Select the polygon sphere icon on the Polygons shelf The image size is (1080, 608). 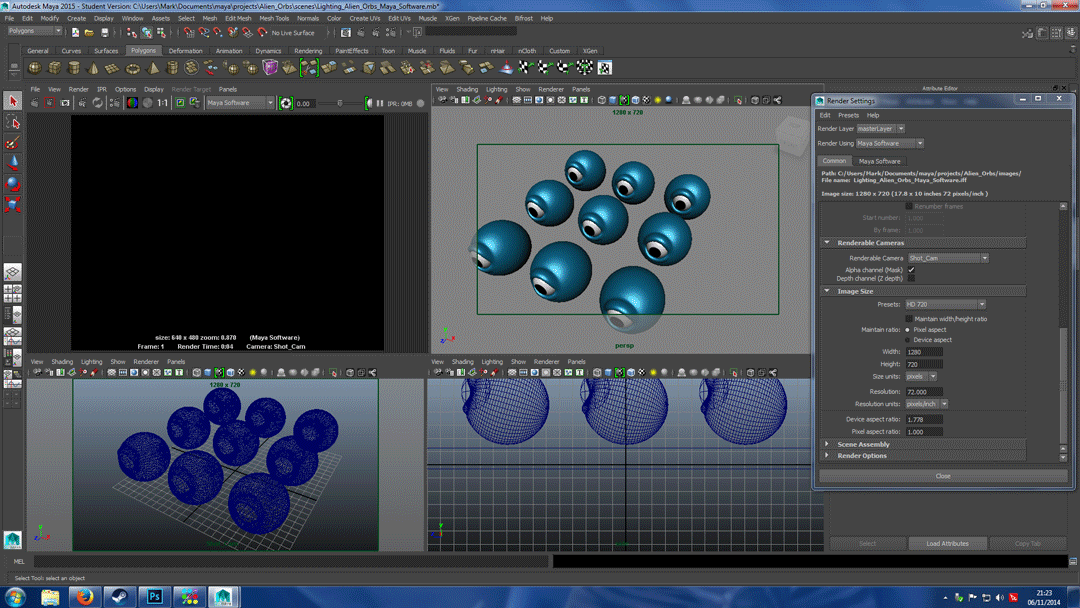pyautogui.click(x=34, y=67)
